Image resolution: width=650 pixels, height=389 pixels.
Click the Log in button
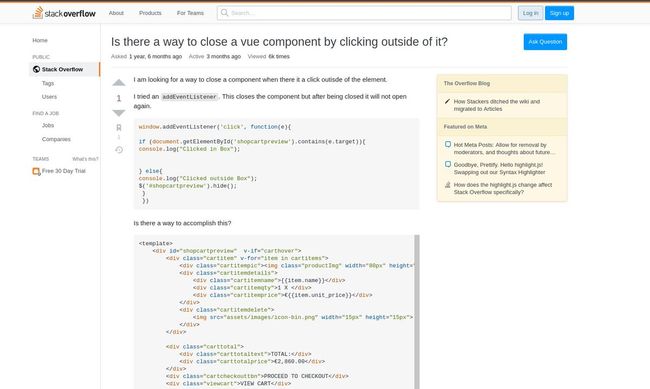pyautogui.click(x=530, y=13)
